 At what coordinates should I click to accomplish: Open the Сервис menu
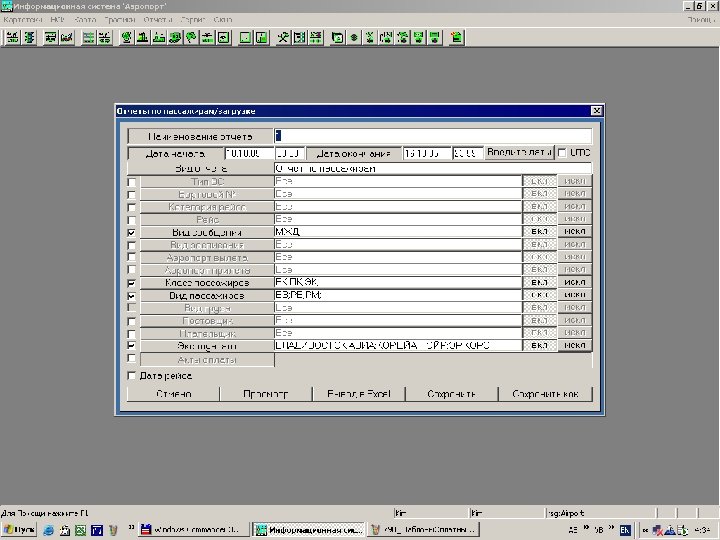pos(193,19)
